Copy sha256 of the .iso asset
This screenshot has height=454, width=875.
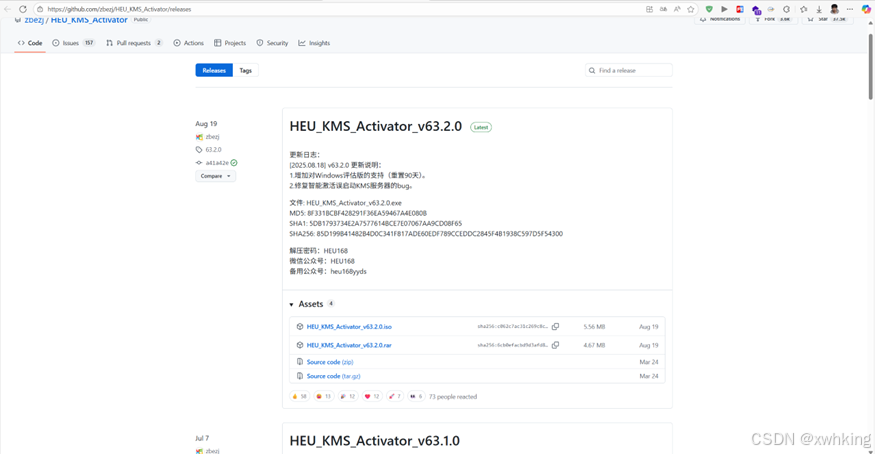pos(555,327)
